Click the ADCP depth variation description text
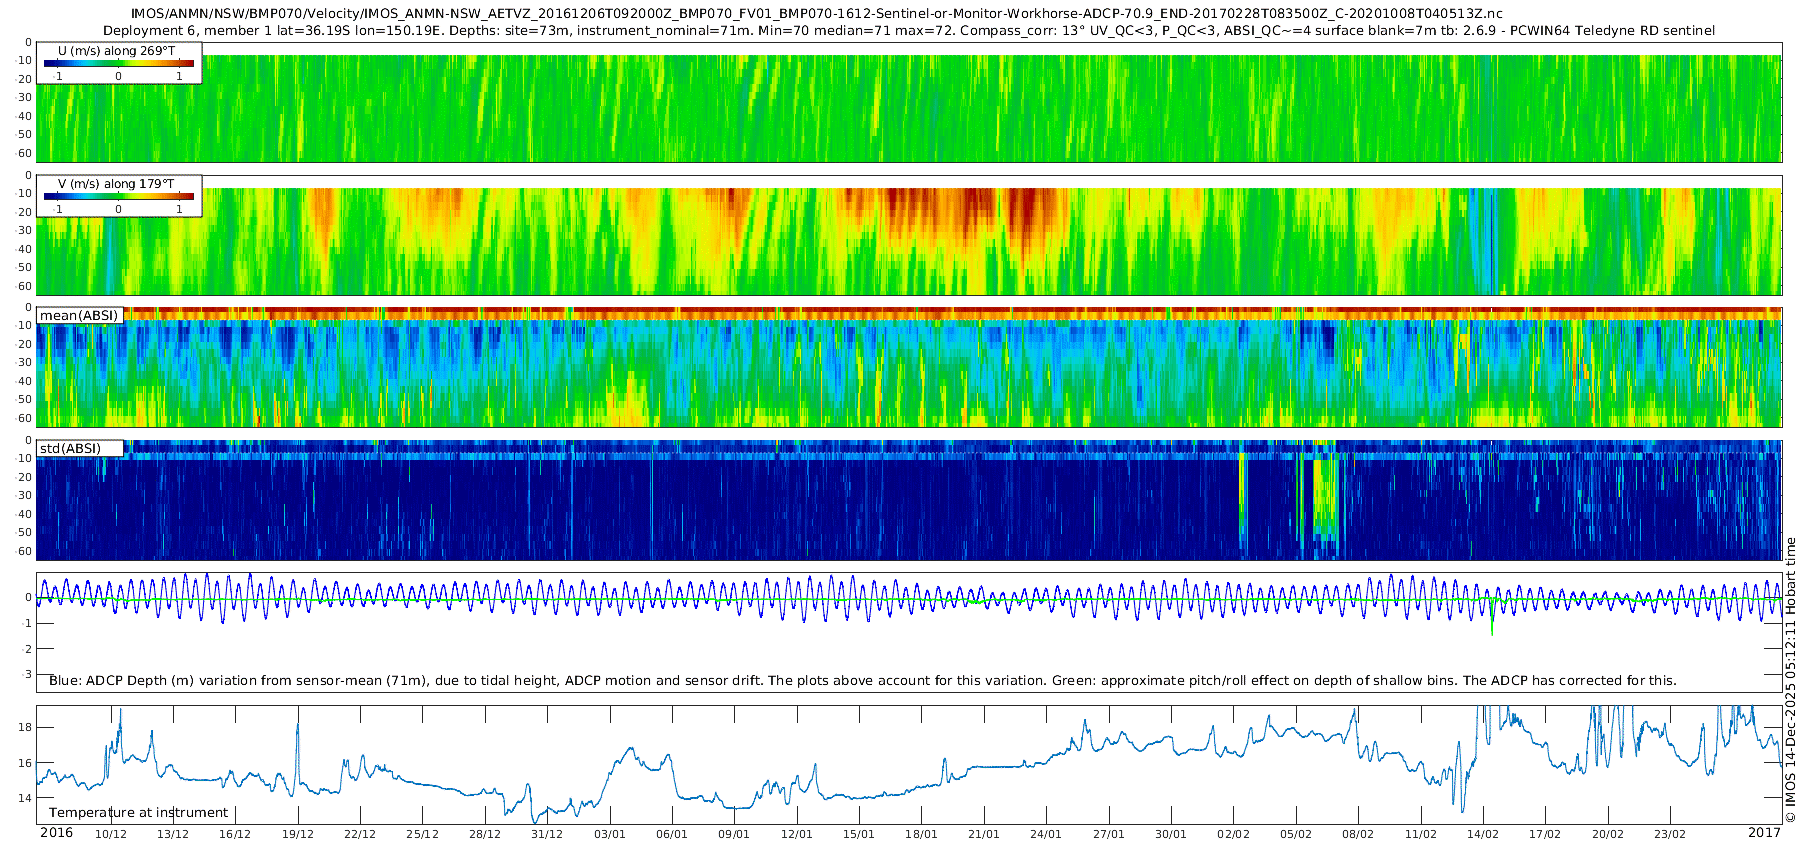Screen dimensions: 1800x850 click(862, 680)
